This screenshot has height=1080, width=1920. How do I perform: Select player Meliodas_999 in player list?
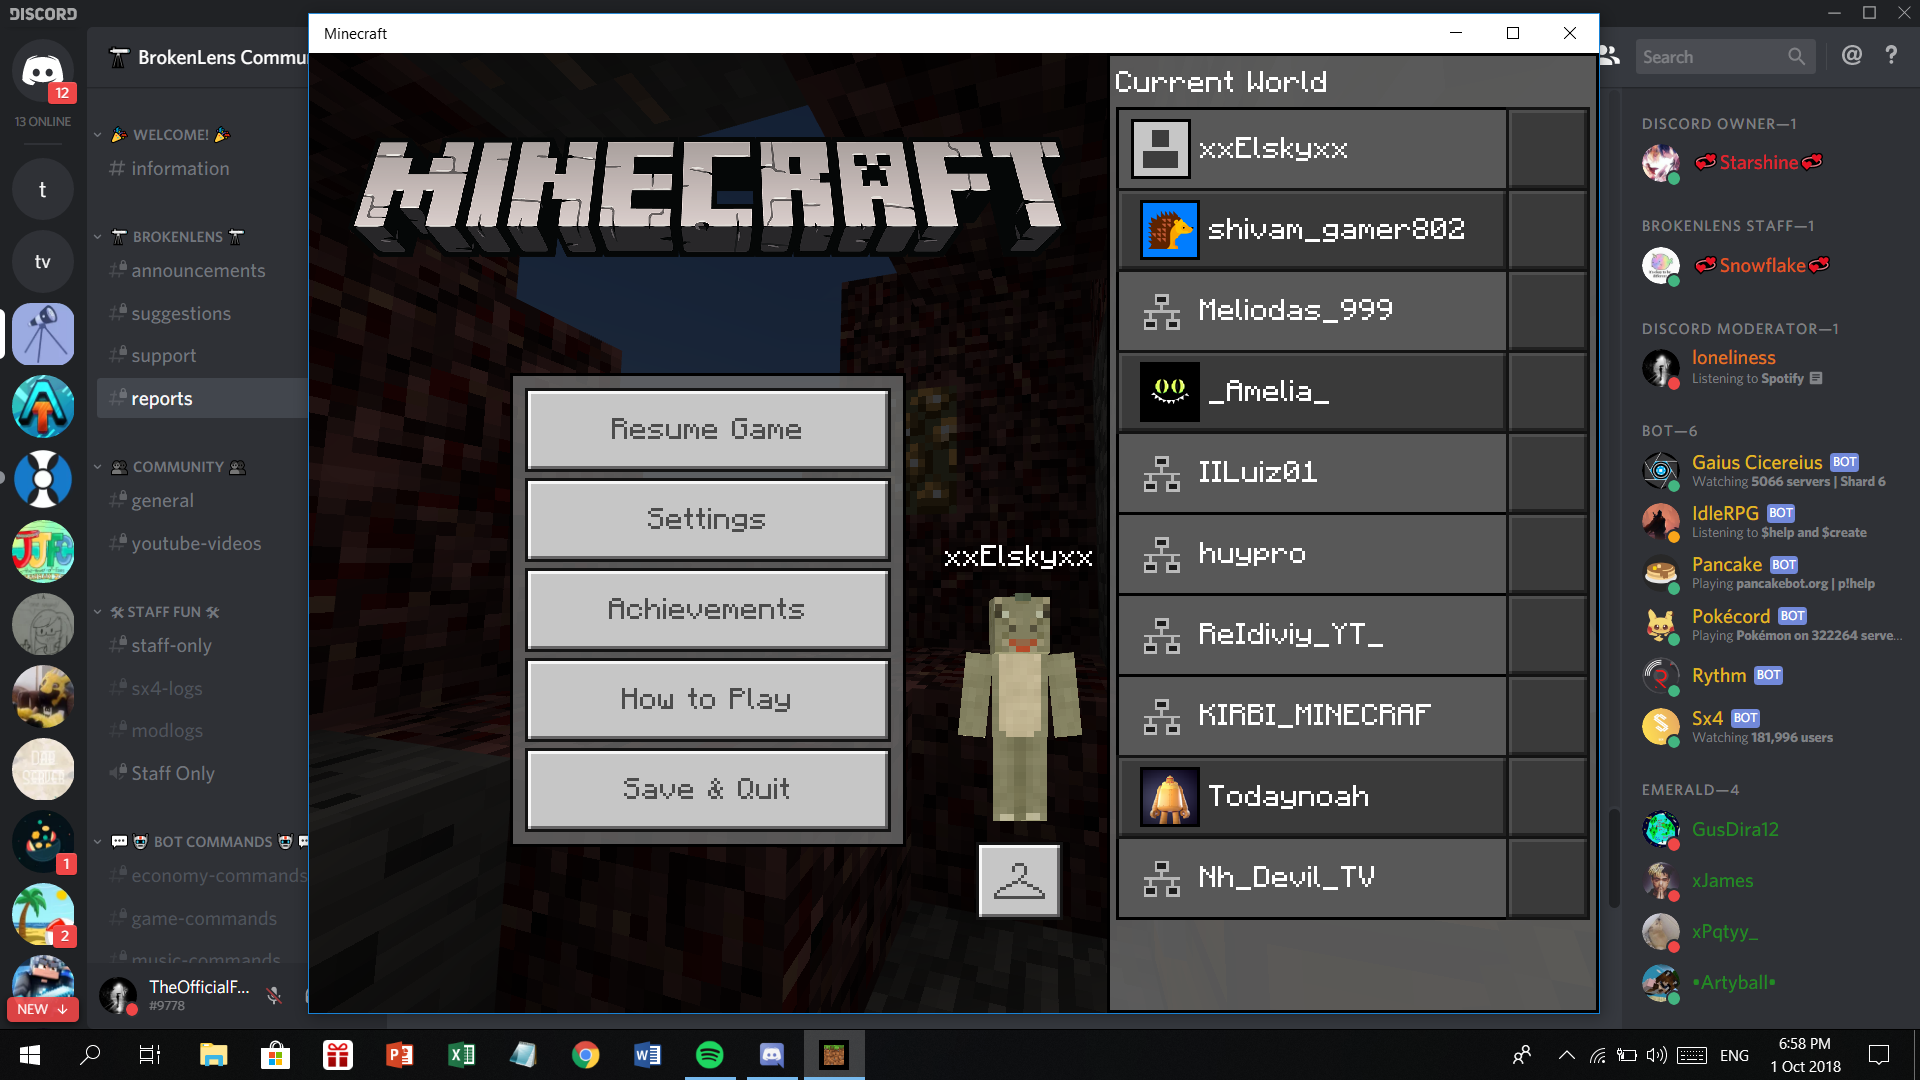tap(1312, 311)
